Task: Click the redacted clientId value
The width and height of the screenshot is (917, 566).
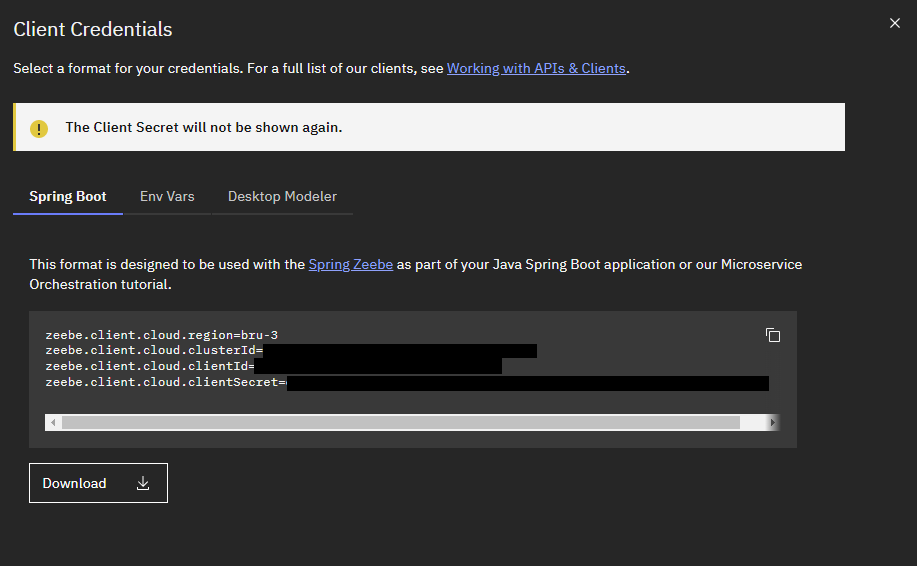Action: [378, 366]
